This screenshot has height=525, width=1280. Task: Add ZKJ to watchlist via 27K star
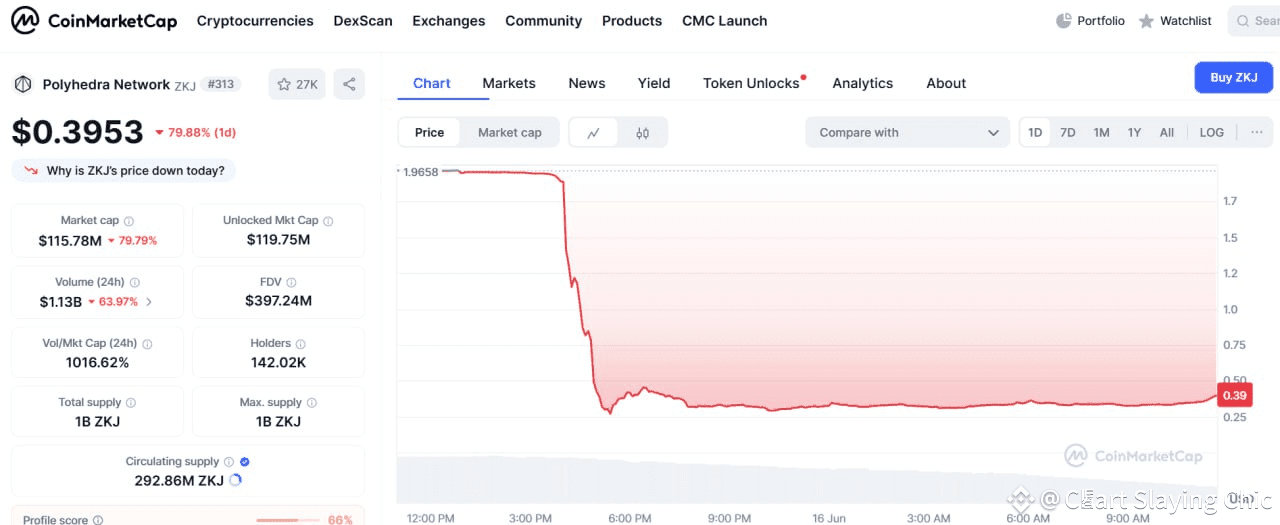pos(296,85)
